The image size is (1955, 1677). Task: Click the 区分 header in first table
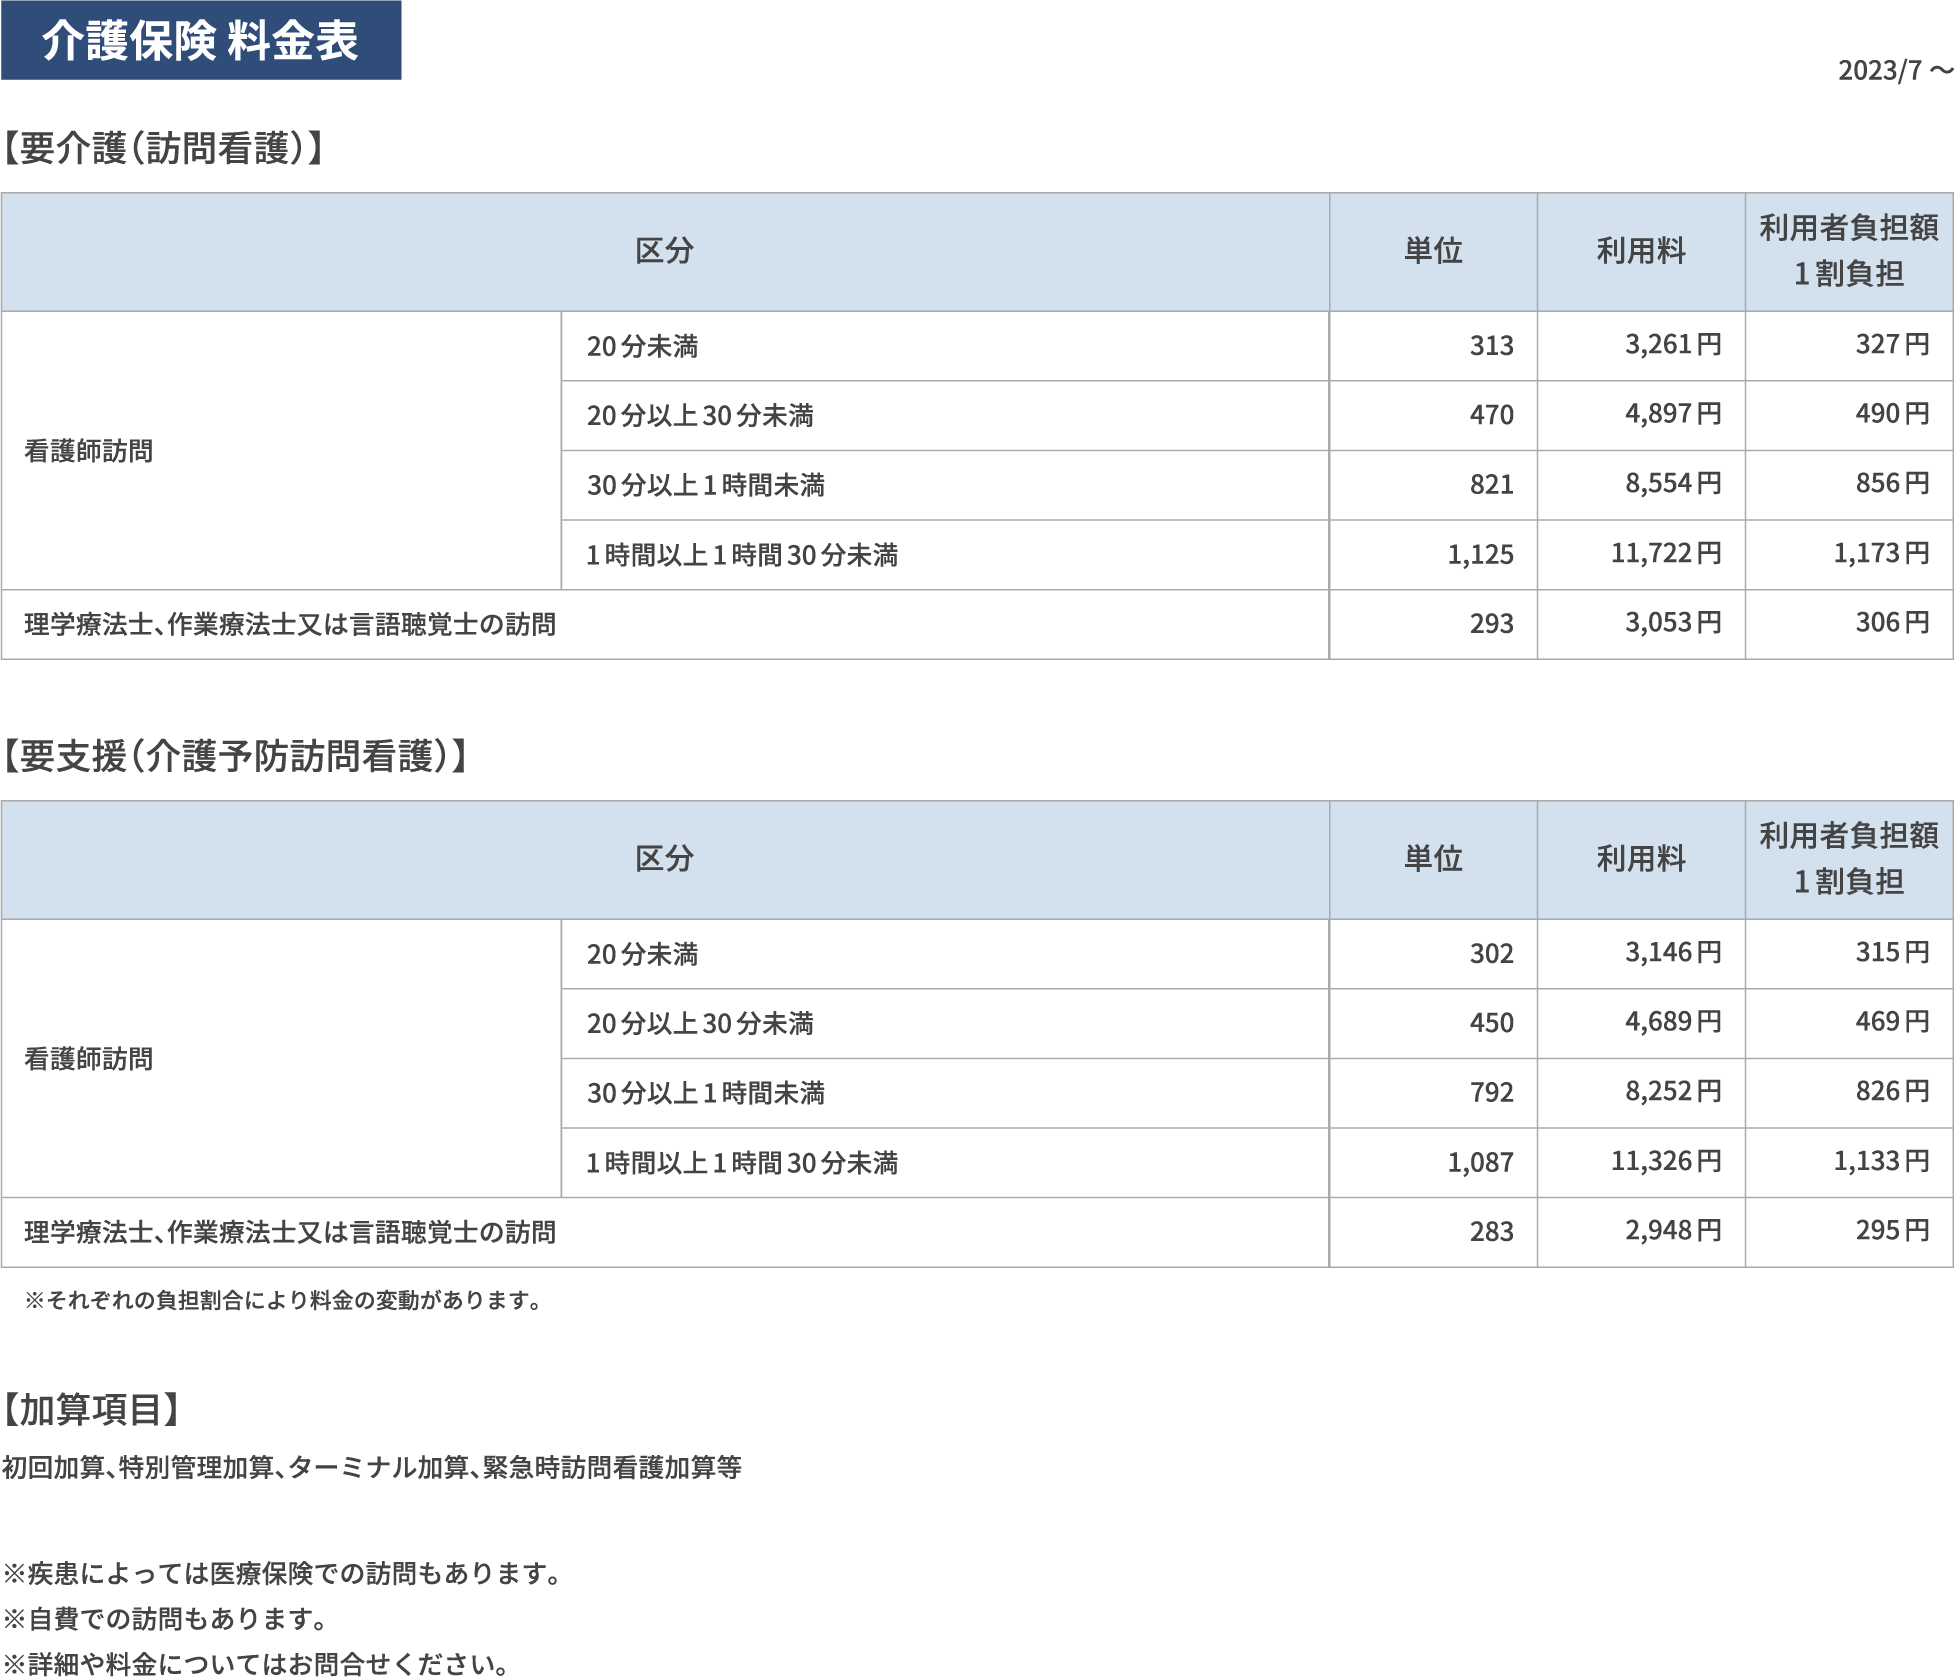tap(664, 251)
